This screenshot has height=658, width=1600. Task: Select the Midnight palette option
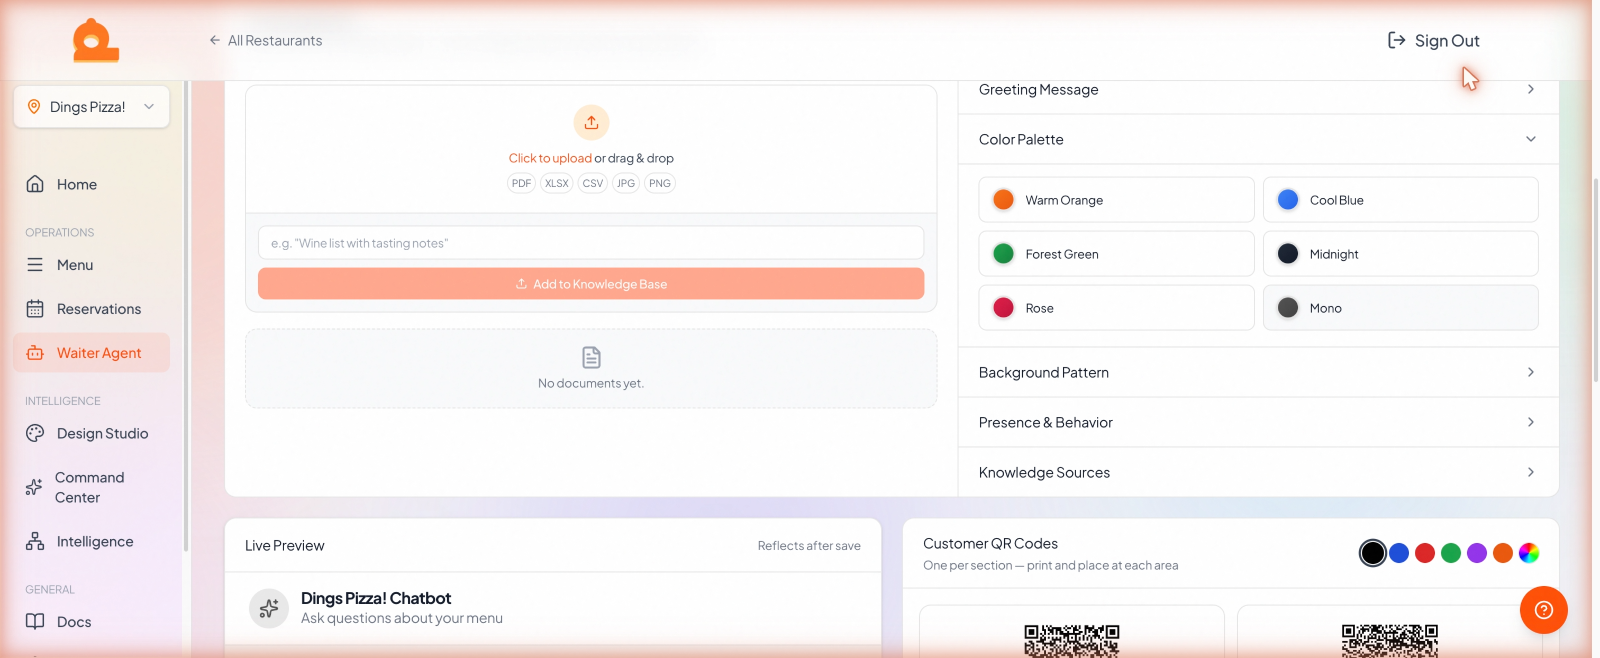pyautogui.click(x=1400, y=254)
